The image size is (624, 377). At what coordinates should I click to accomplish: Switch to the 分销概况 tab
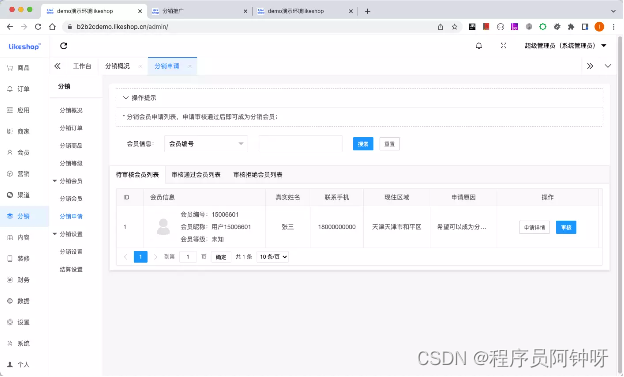point(117,66)
